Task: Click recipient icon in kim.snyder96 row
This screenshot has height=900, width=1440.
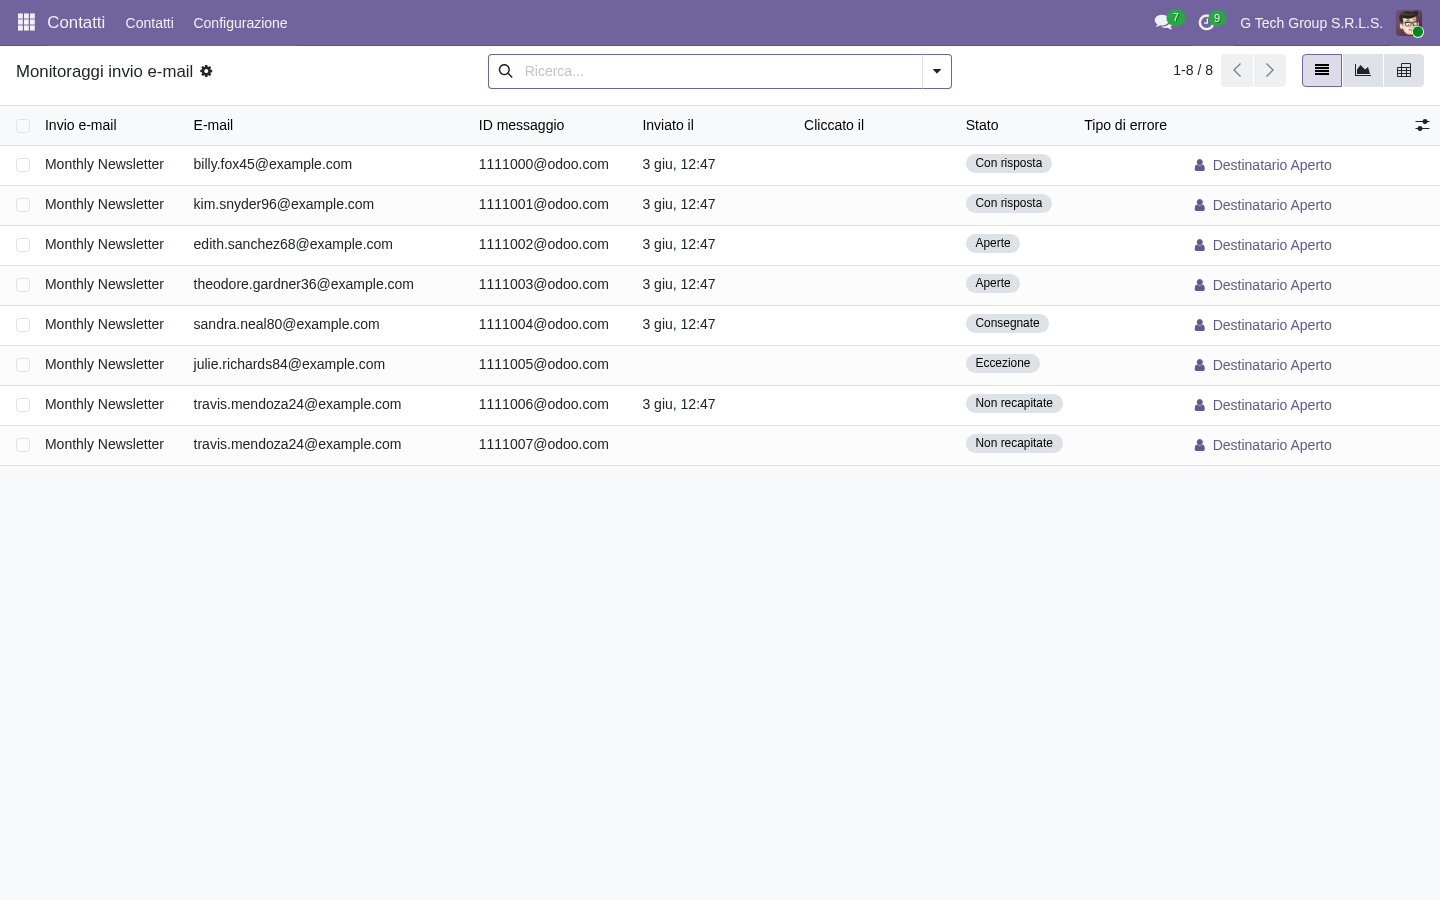Action: 1199,205
